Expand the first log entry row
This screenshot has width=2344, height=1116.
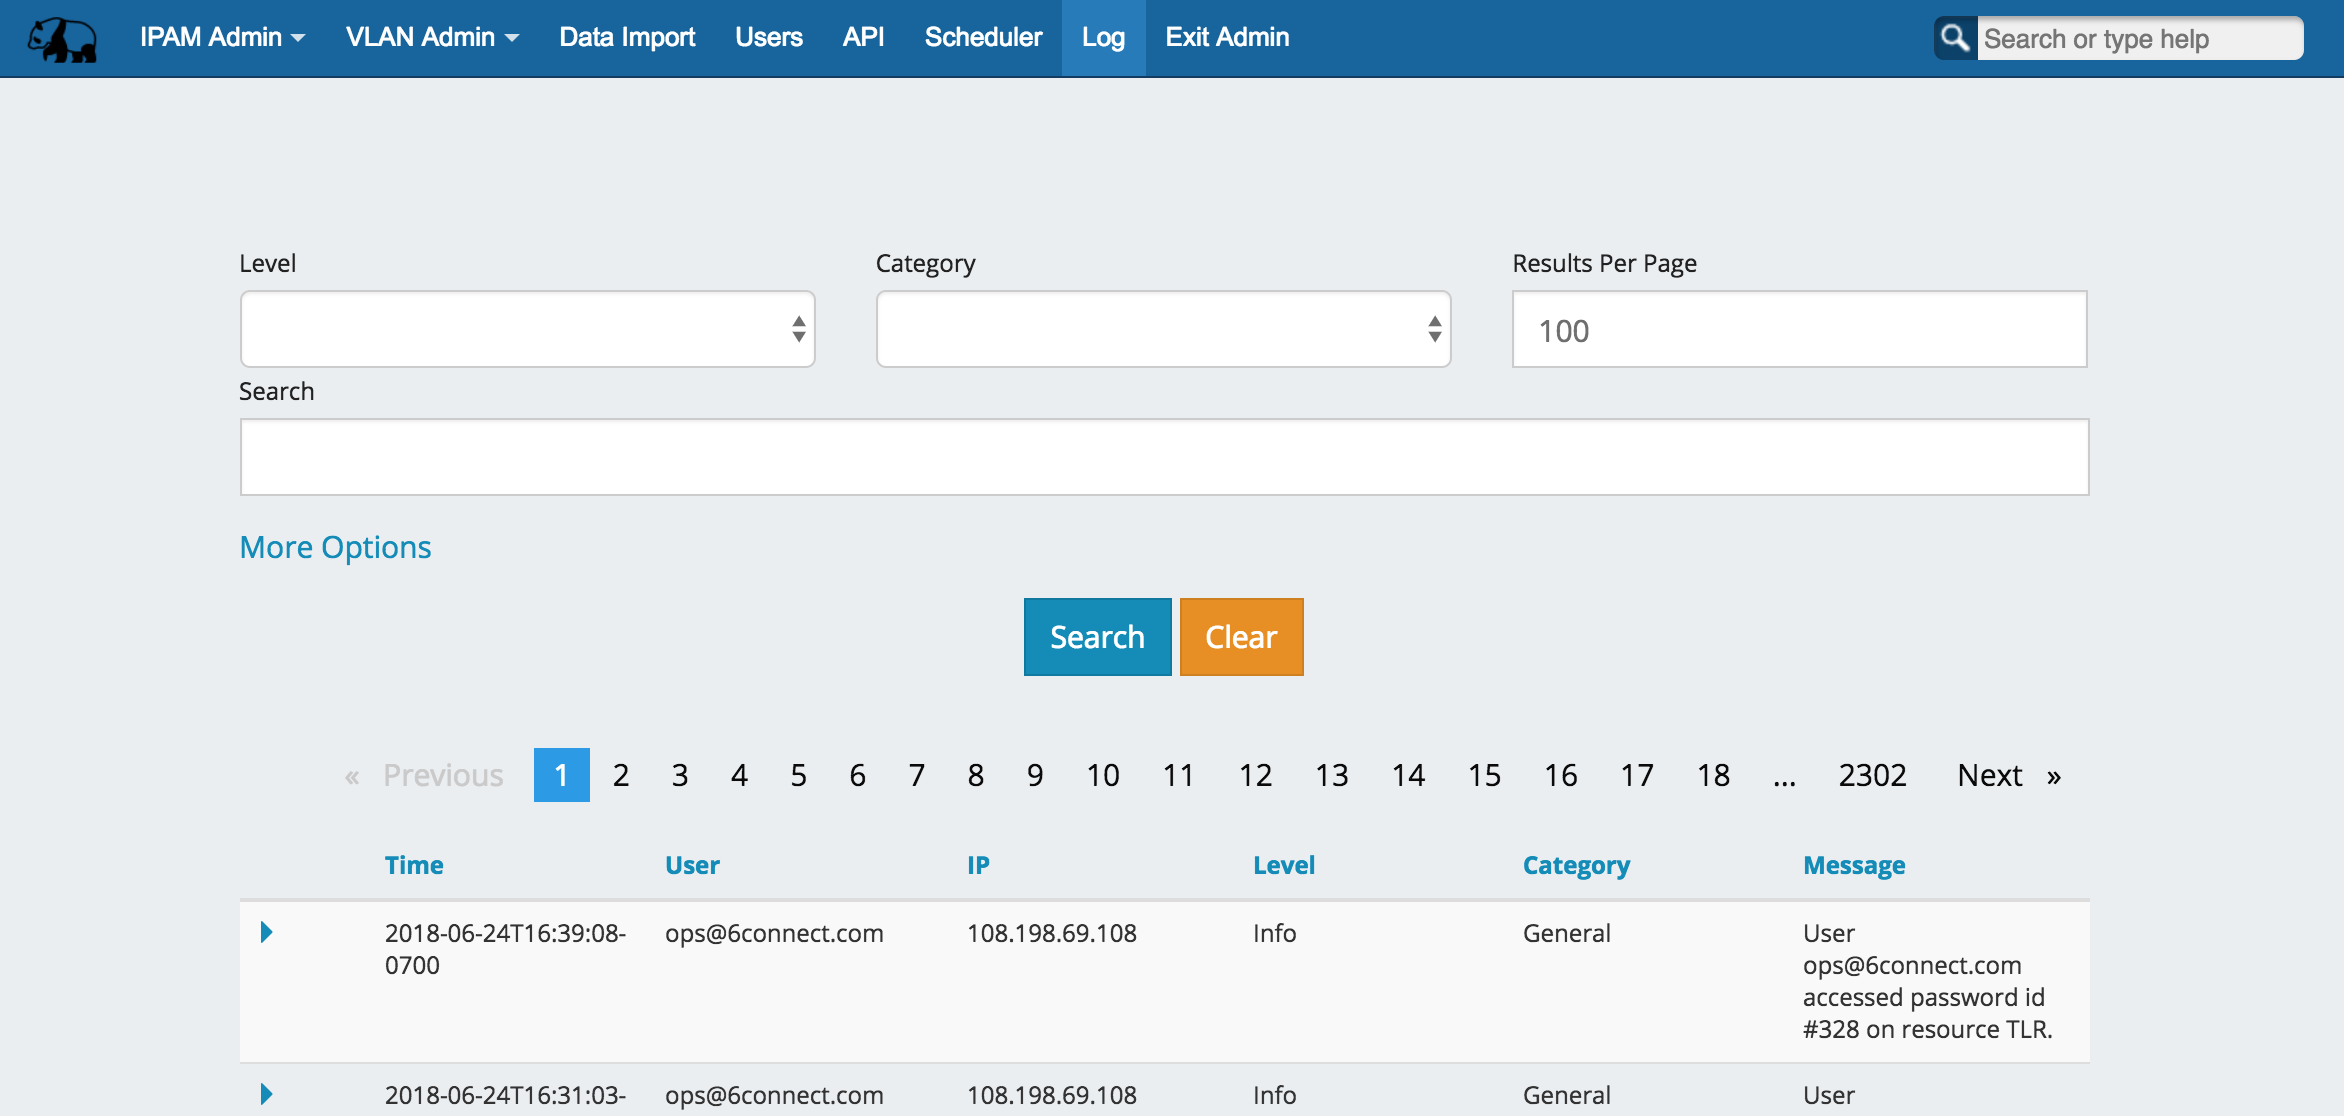tap(266, 932)
